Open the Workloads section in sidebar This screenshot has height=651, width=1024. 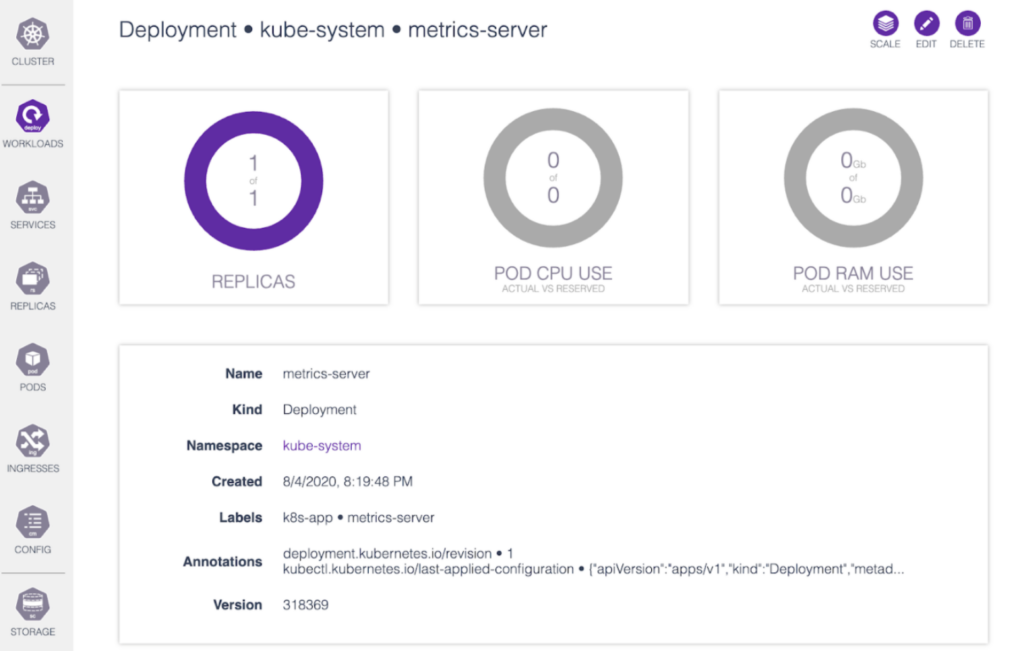(33, 122)
